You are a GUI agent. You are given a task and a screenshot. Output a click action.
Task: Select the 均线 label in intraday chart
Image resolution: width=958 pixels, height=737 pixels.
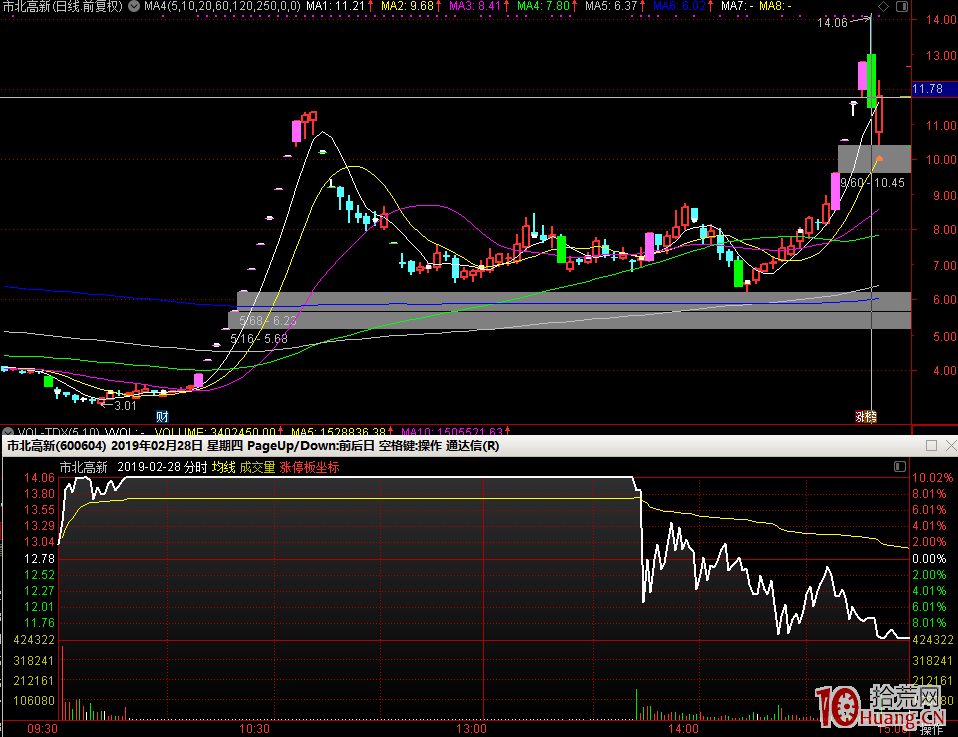(x=224, y=468)
